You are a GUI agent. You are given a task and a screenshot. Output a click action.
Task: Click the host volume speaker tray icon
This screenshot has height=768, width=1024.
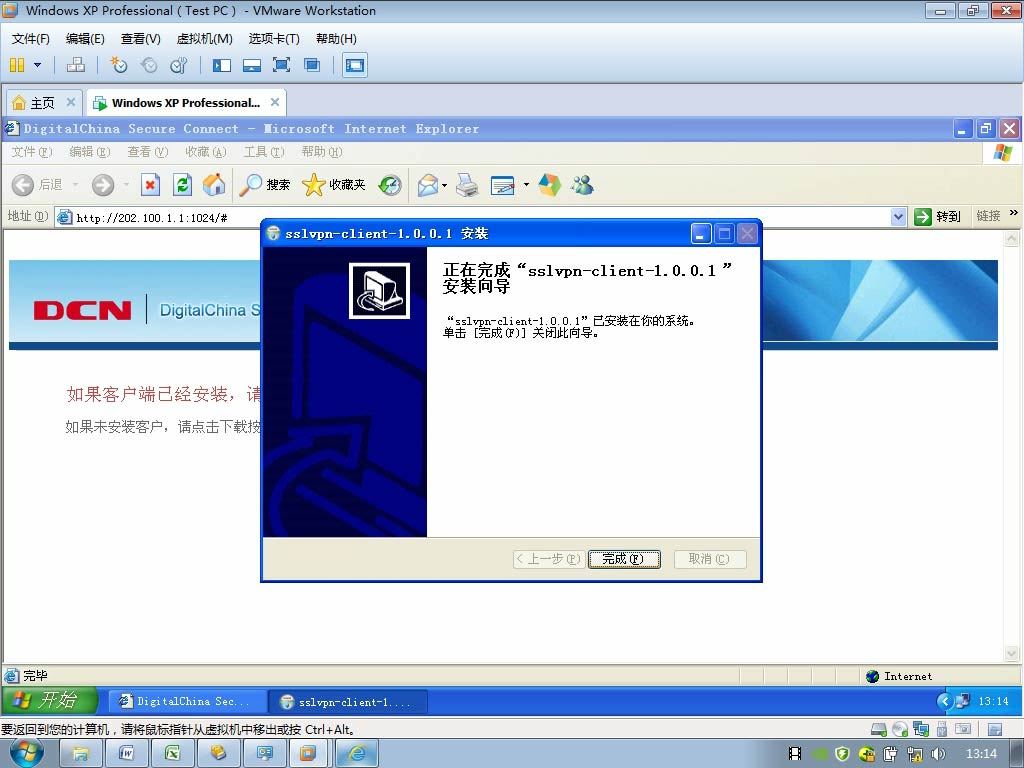pos(939,754)
